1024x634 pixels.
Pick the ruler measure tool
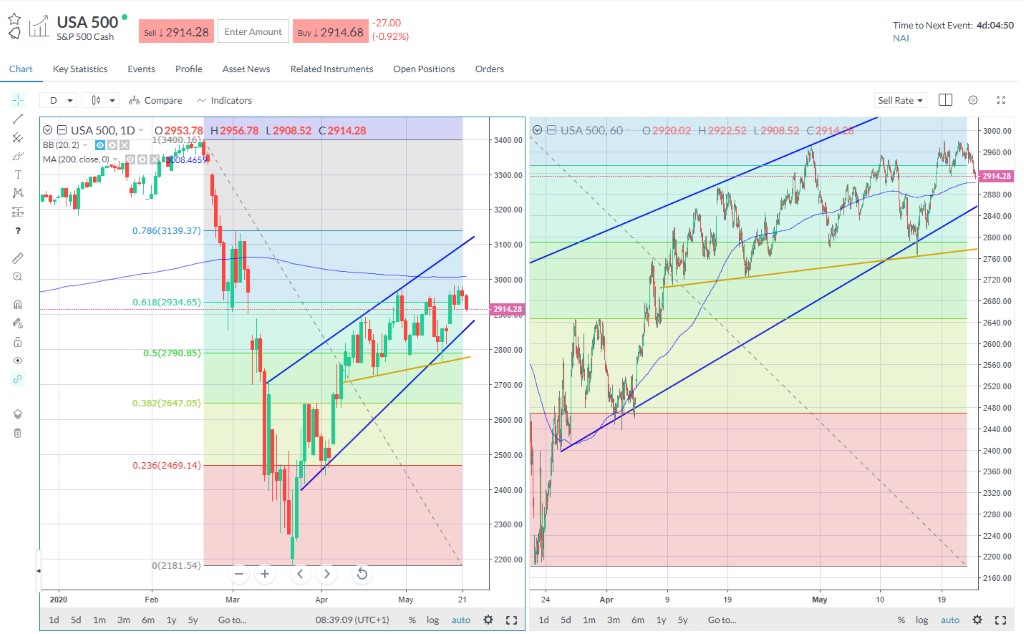[18, 257]
